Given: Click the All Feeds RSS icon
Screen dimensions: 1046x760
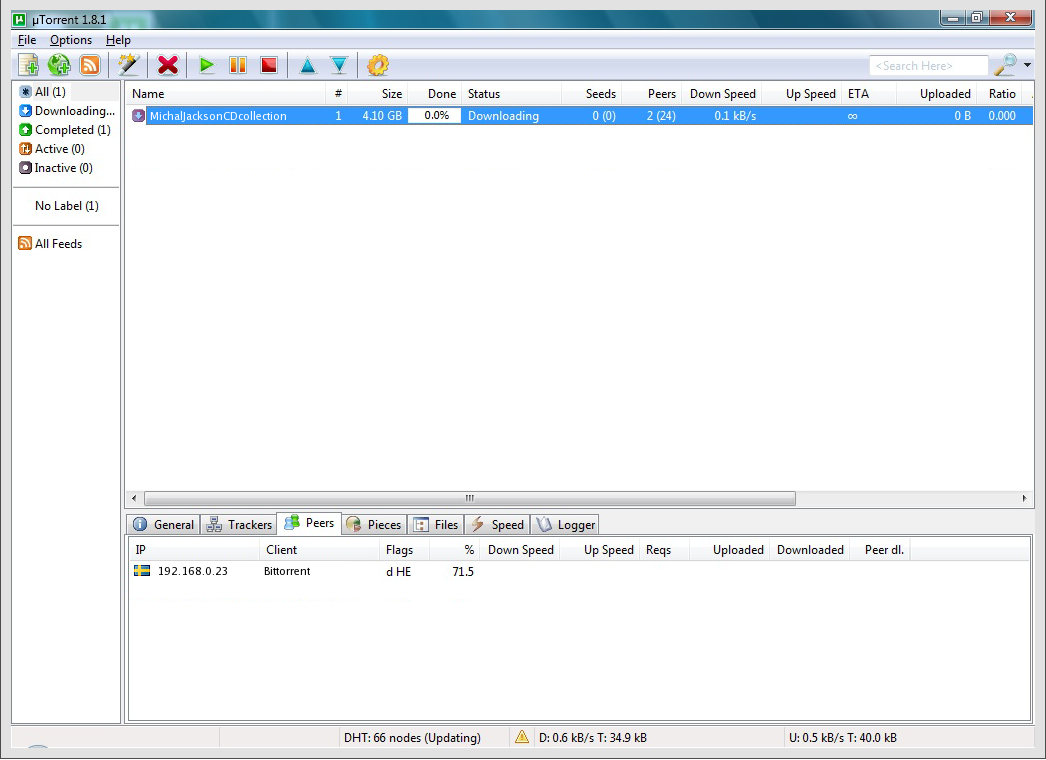Looking at the screenshot, I should 25,244.
